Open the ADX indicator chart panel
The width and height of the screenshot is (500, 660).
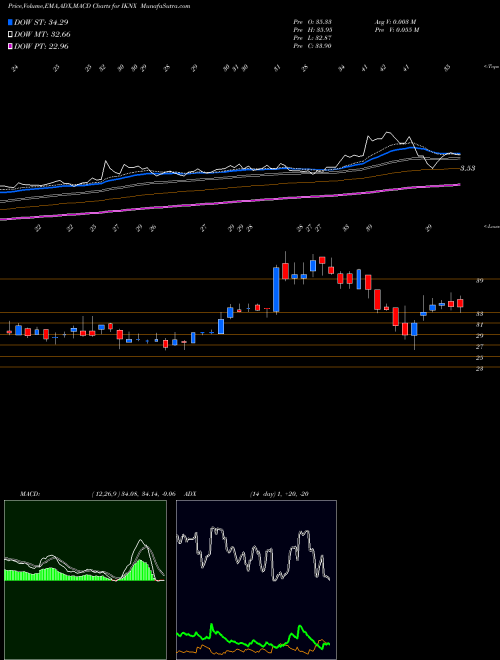[256, 580]
